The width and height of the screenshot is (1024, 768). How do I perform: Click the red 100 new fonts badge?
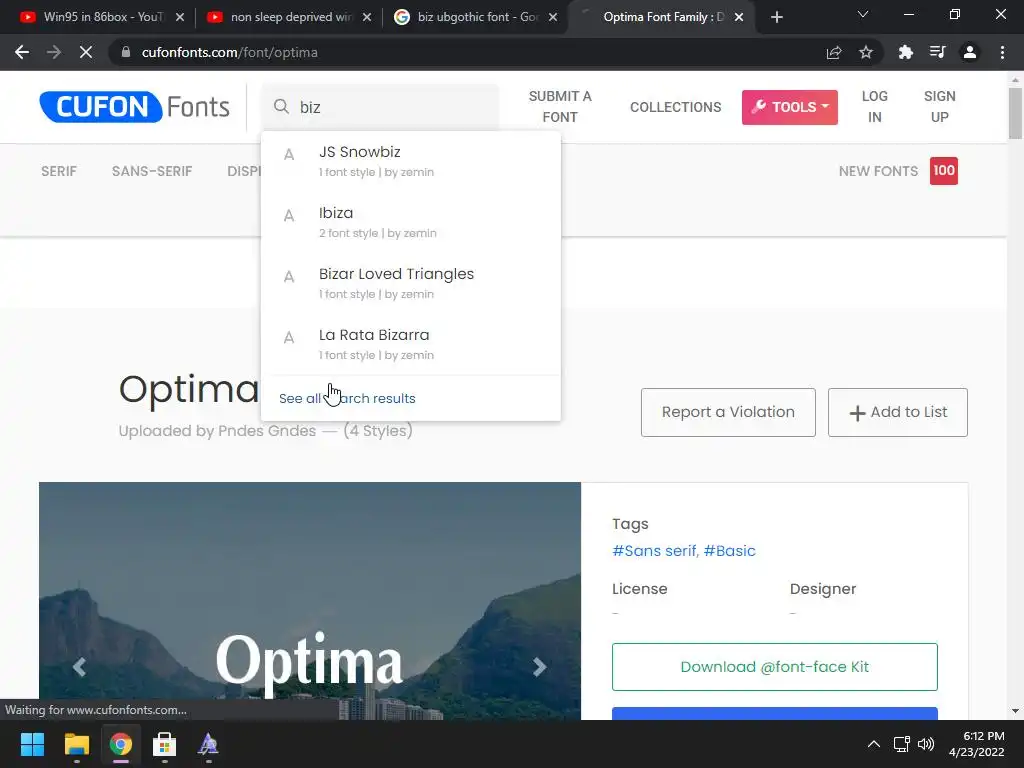click(x=944, y=171)
